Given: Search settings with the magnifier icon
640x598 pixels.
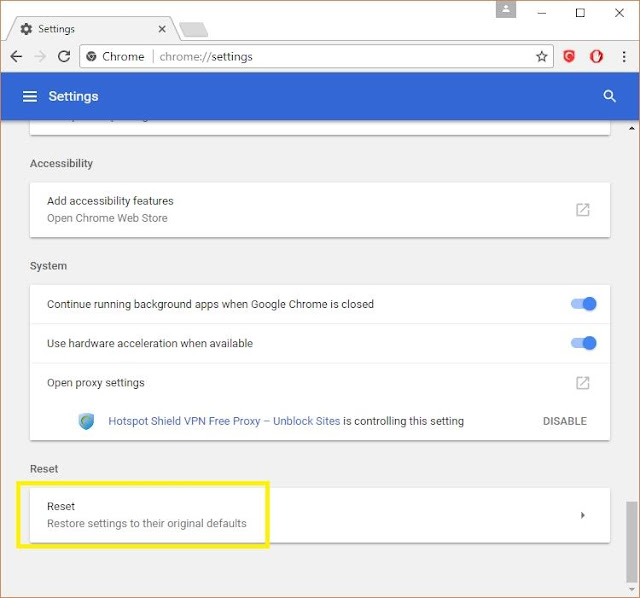Looking at the screenshot, I should [x=609, y=96].
